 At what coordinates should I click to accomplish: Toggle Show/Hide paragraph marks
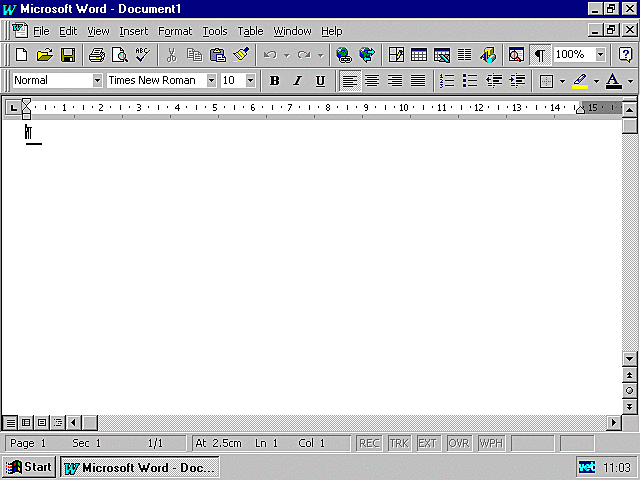pos(540,55)
